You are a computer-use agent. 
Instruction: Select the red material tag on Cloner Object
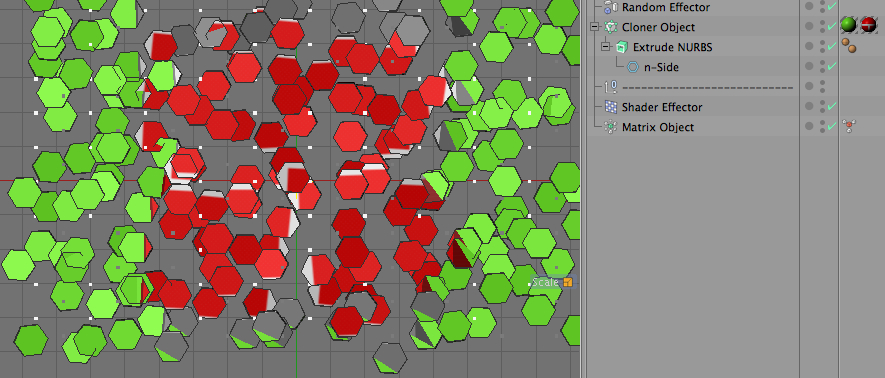tap(868, 24)
